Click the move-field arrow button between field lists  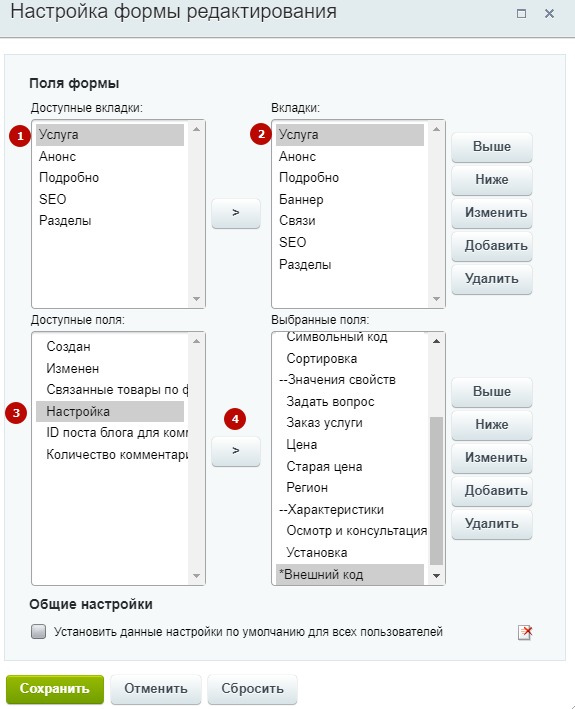(x=236, y=451)
